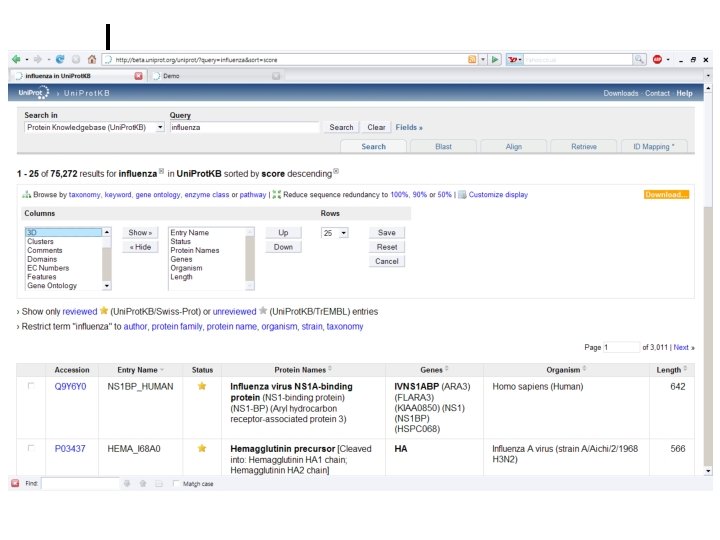Click the Page number input field
This screenshot has height=540, width=720.
click(x=621, y=347)
